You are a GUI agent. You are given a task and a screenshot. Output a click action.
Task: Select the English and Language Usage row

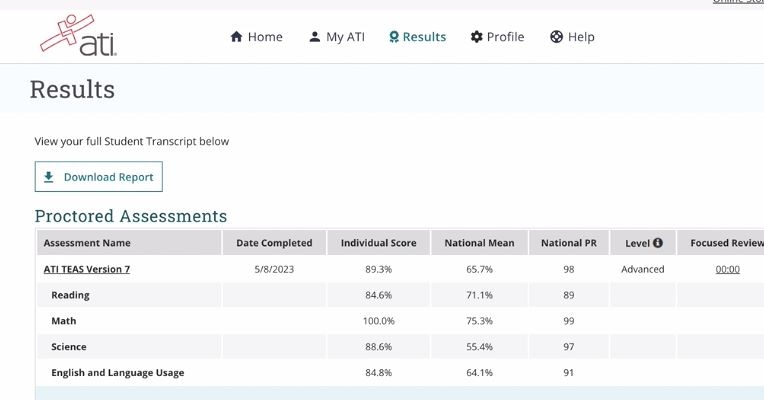tap(401, 372)
